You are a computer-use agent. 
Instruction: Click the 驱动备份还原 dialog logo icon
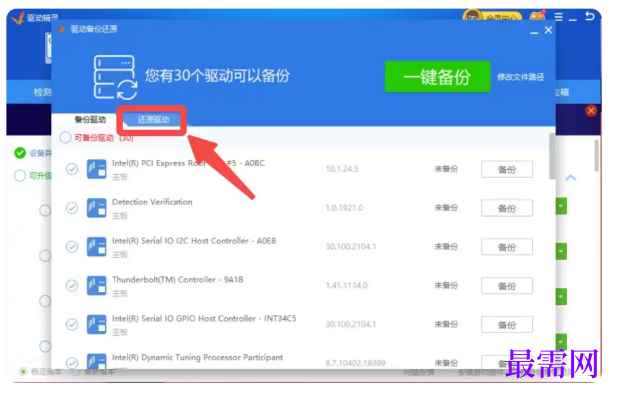[61, 29]
